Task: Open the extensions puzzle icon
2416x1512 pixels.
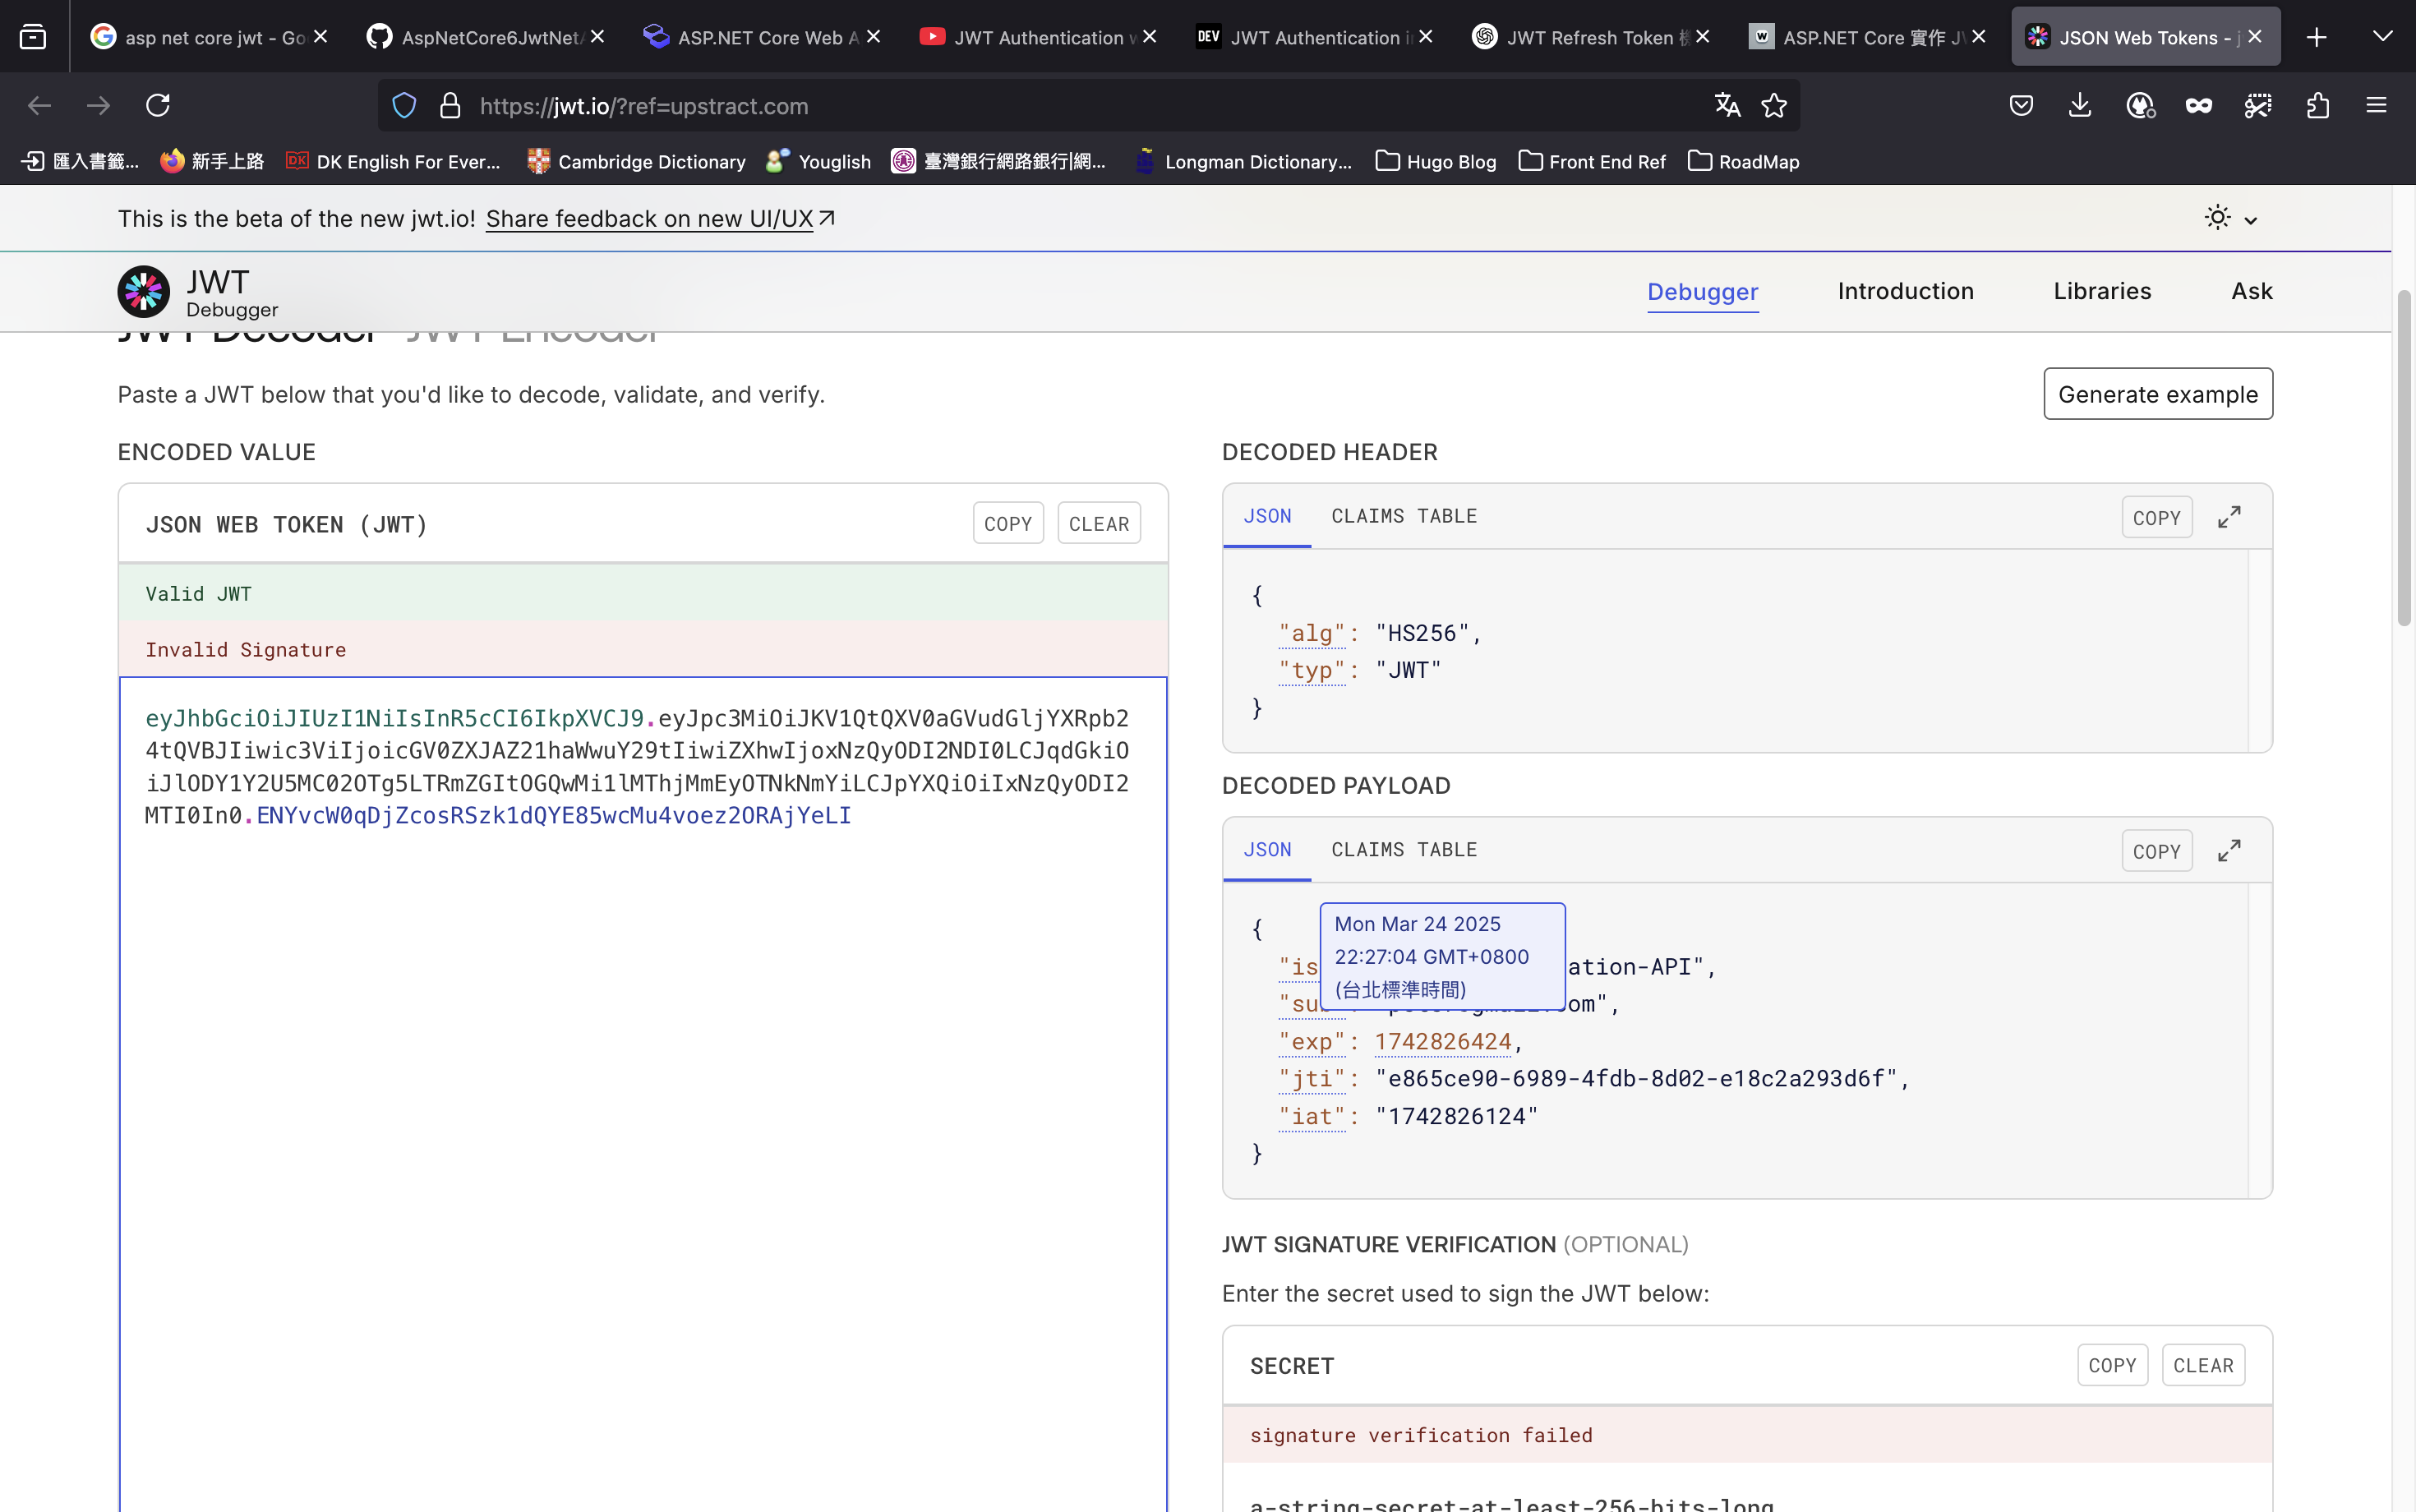Action: [2318, 105]
